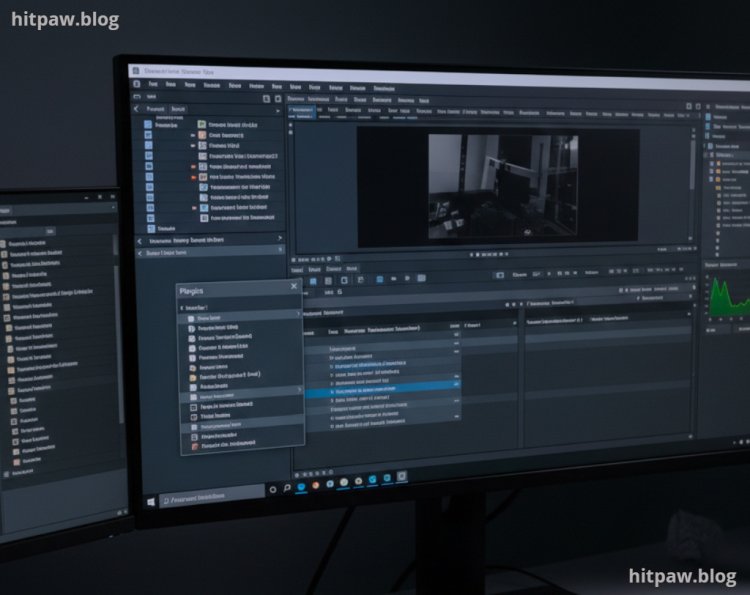Click the second tab in the top-left panel
The height and width of the screenshot is (595, 750).
point(178,109)
